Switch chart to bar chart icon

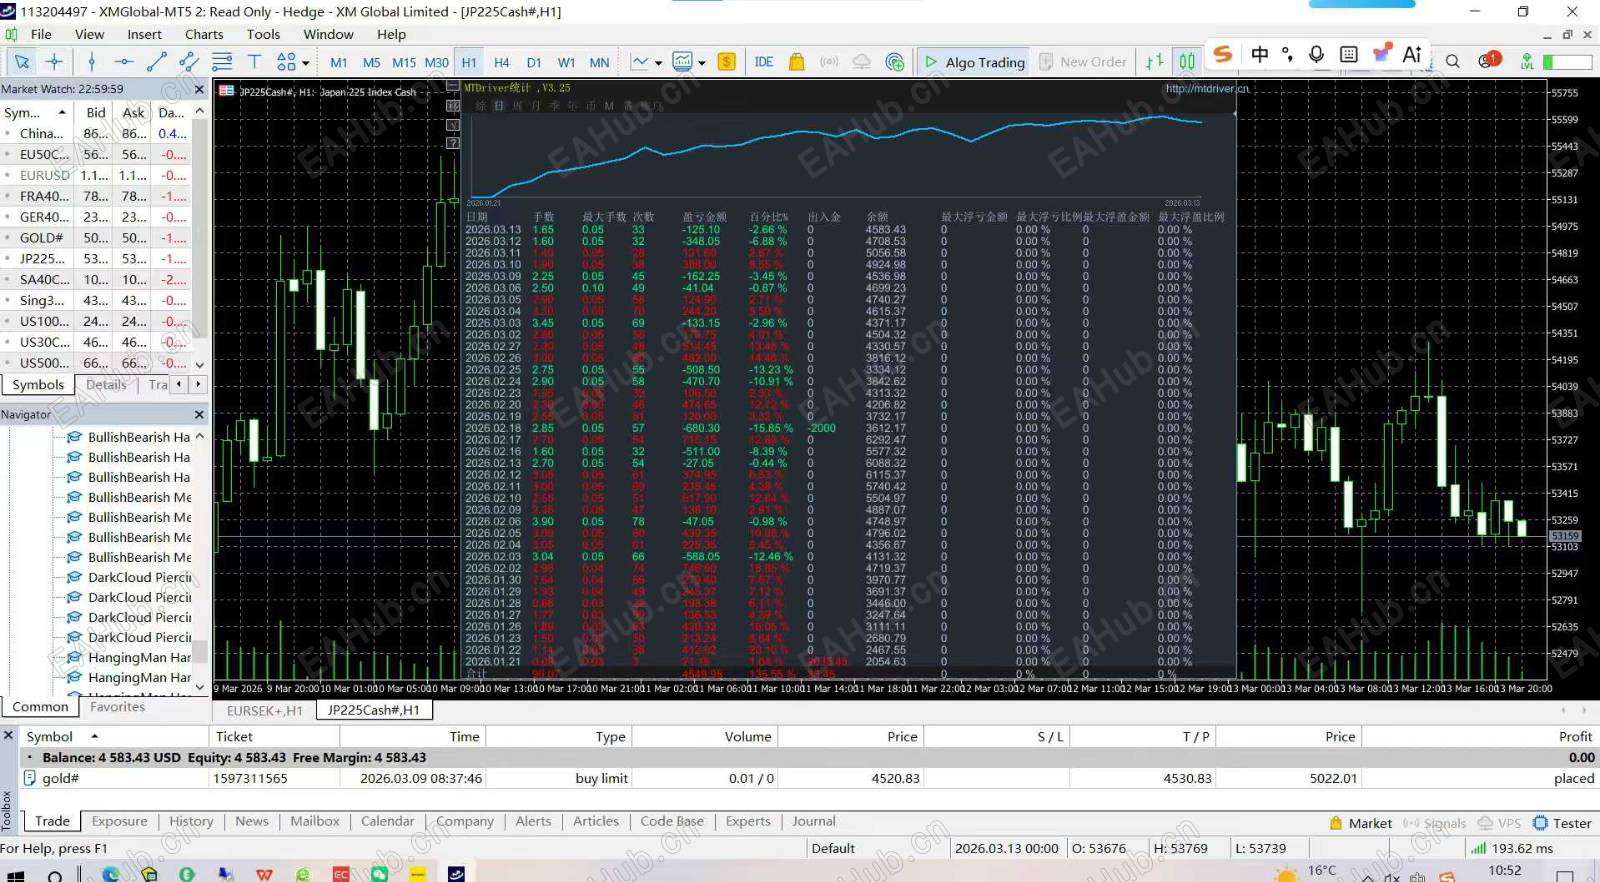click(x=1154, y=62)
